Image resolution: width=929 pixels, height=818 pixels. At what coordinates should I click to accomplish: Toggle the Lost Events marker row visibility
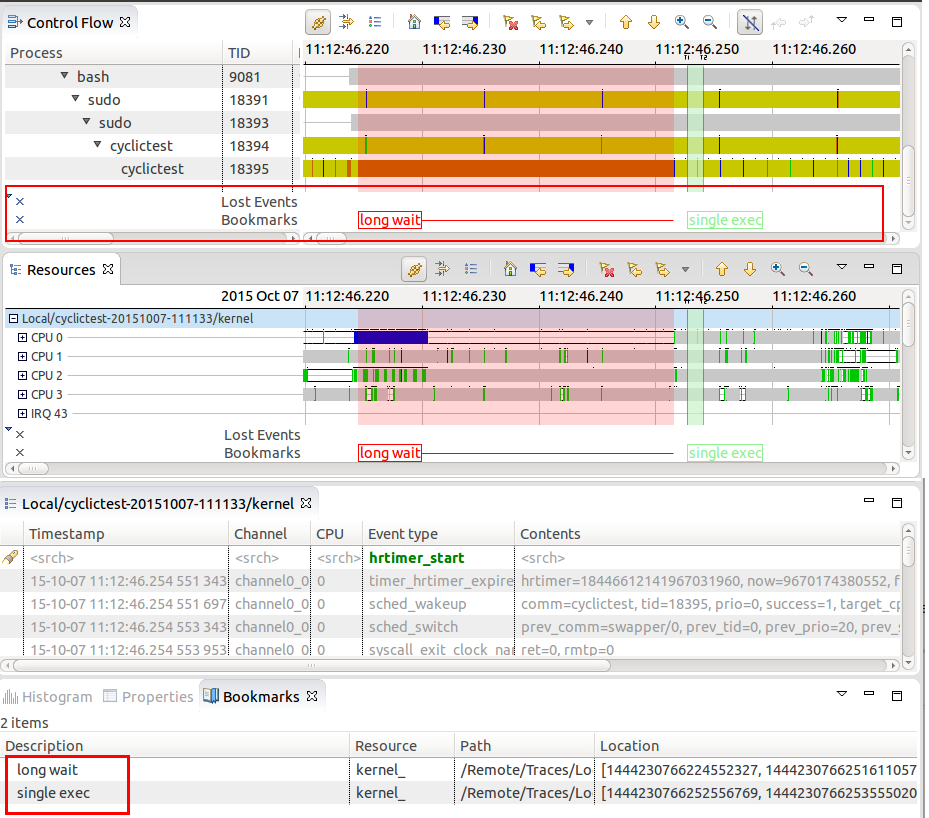coord(19,201)
